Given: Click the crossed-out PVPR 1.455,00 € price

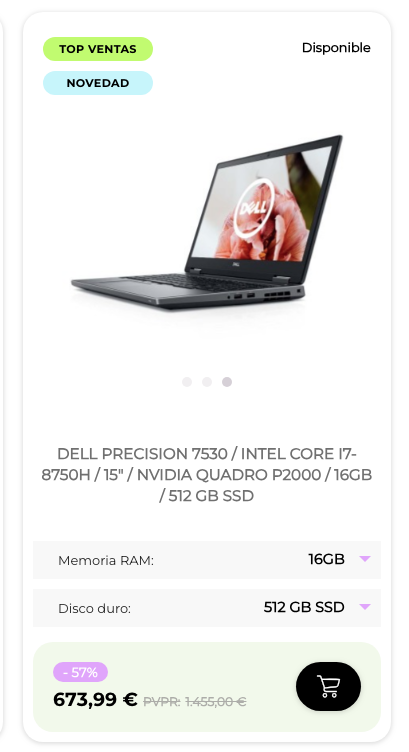Looking at the screenshot, I should pyautogui.click(x=195, y=702).
